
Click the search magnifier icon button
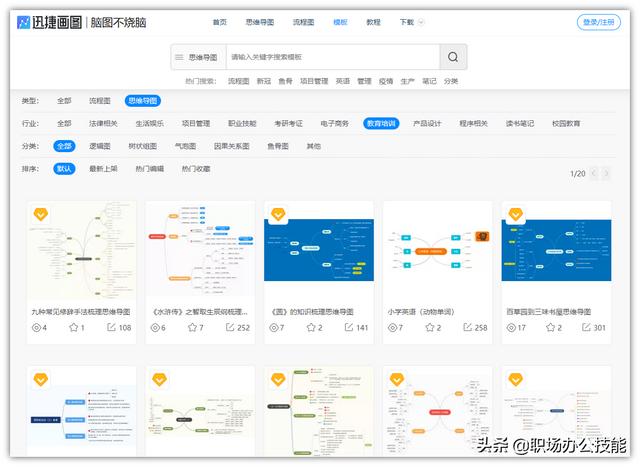[x=453, y=57]
